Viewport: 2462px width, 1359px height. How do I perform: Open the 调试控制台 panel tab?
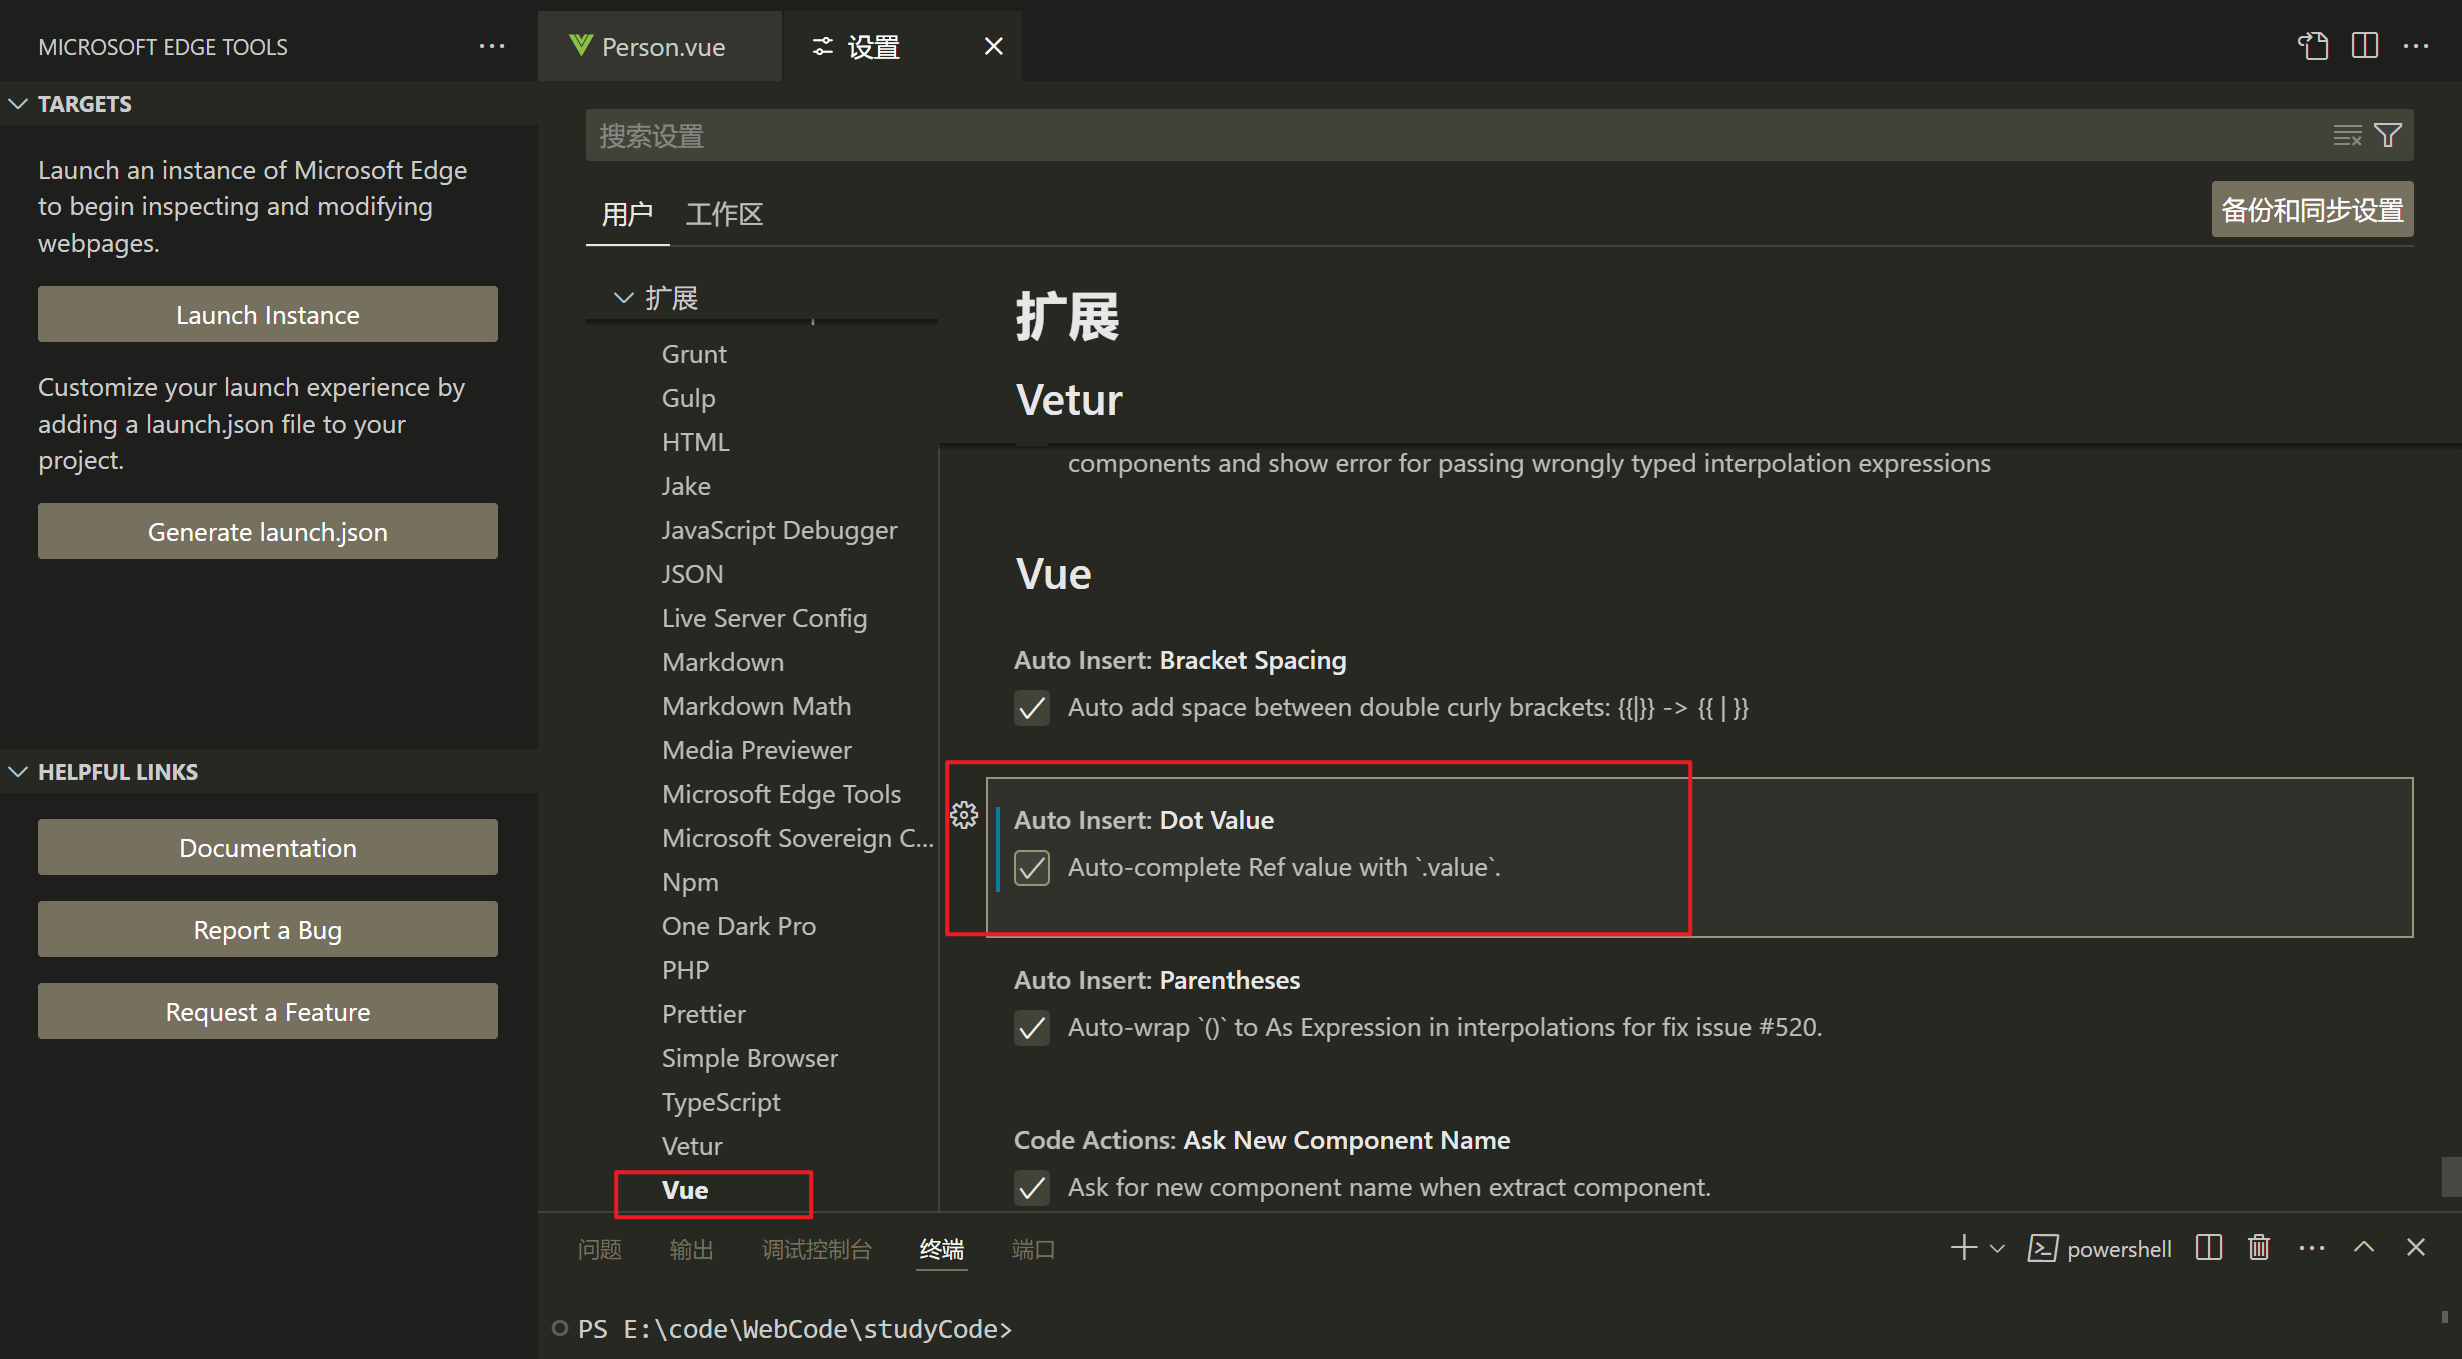pyautogui.click(x=817, y=1249)
